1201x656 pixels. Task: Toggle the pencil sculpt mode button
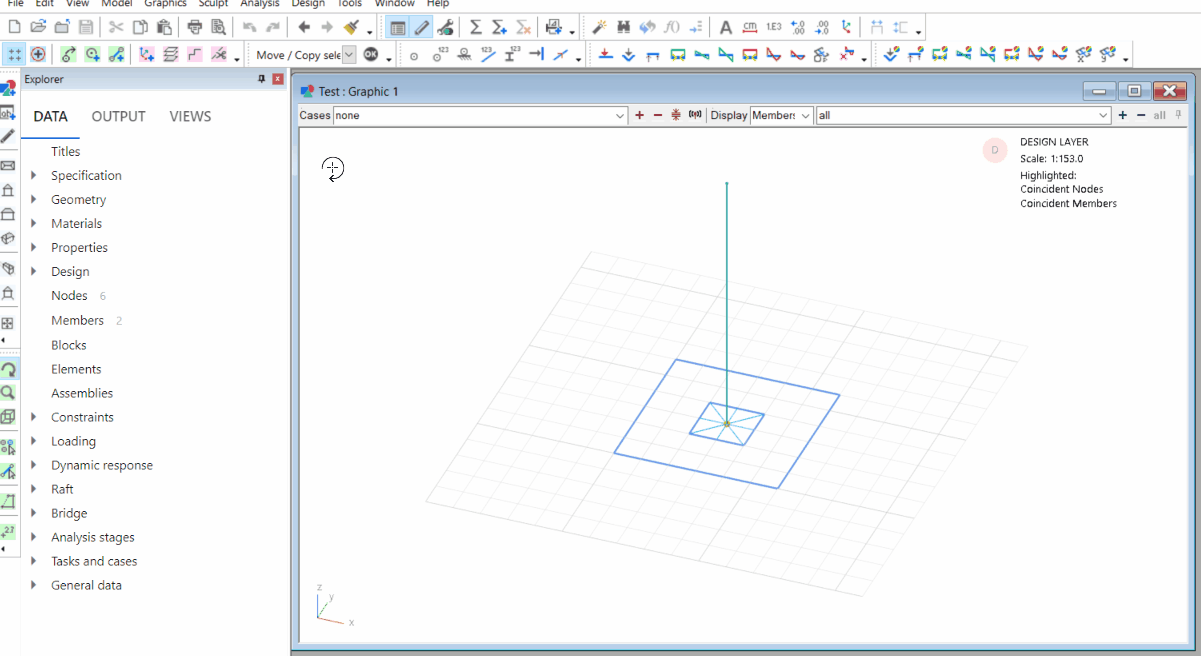tap(422, 27)
